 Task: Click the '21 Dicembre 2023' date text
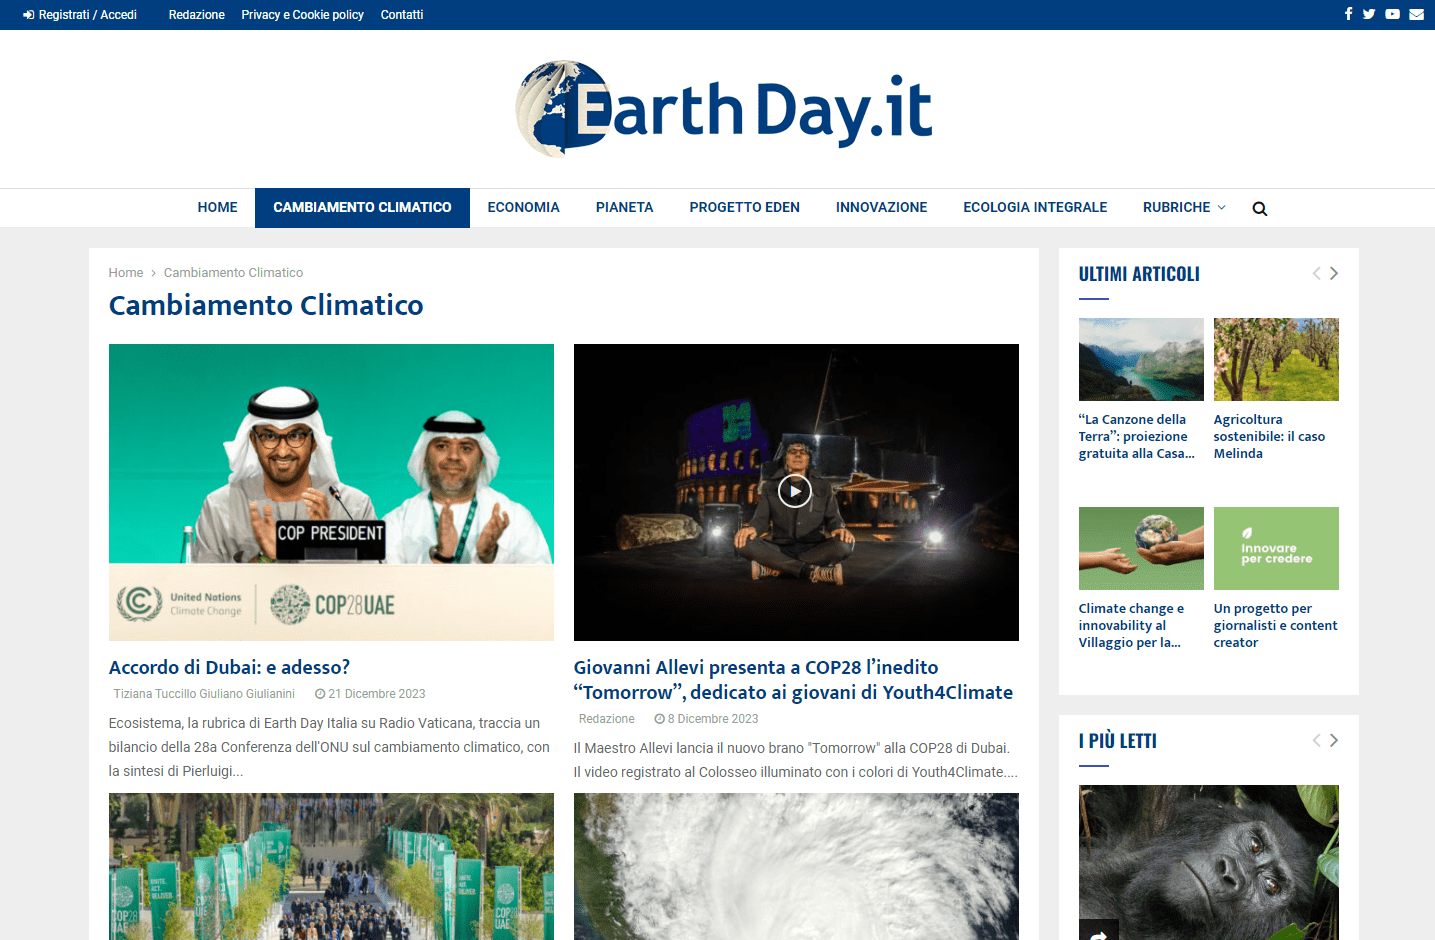point(377,693)
